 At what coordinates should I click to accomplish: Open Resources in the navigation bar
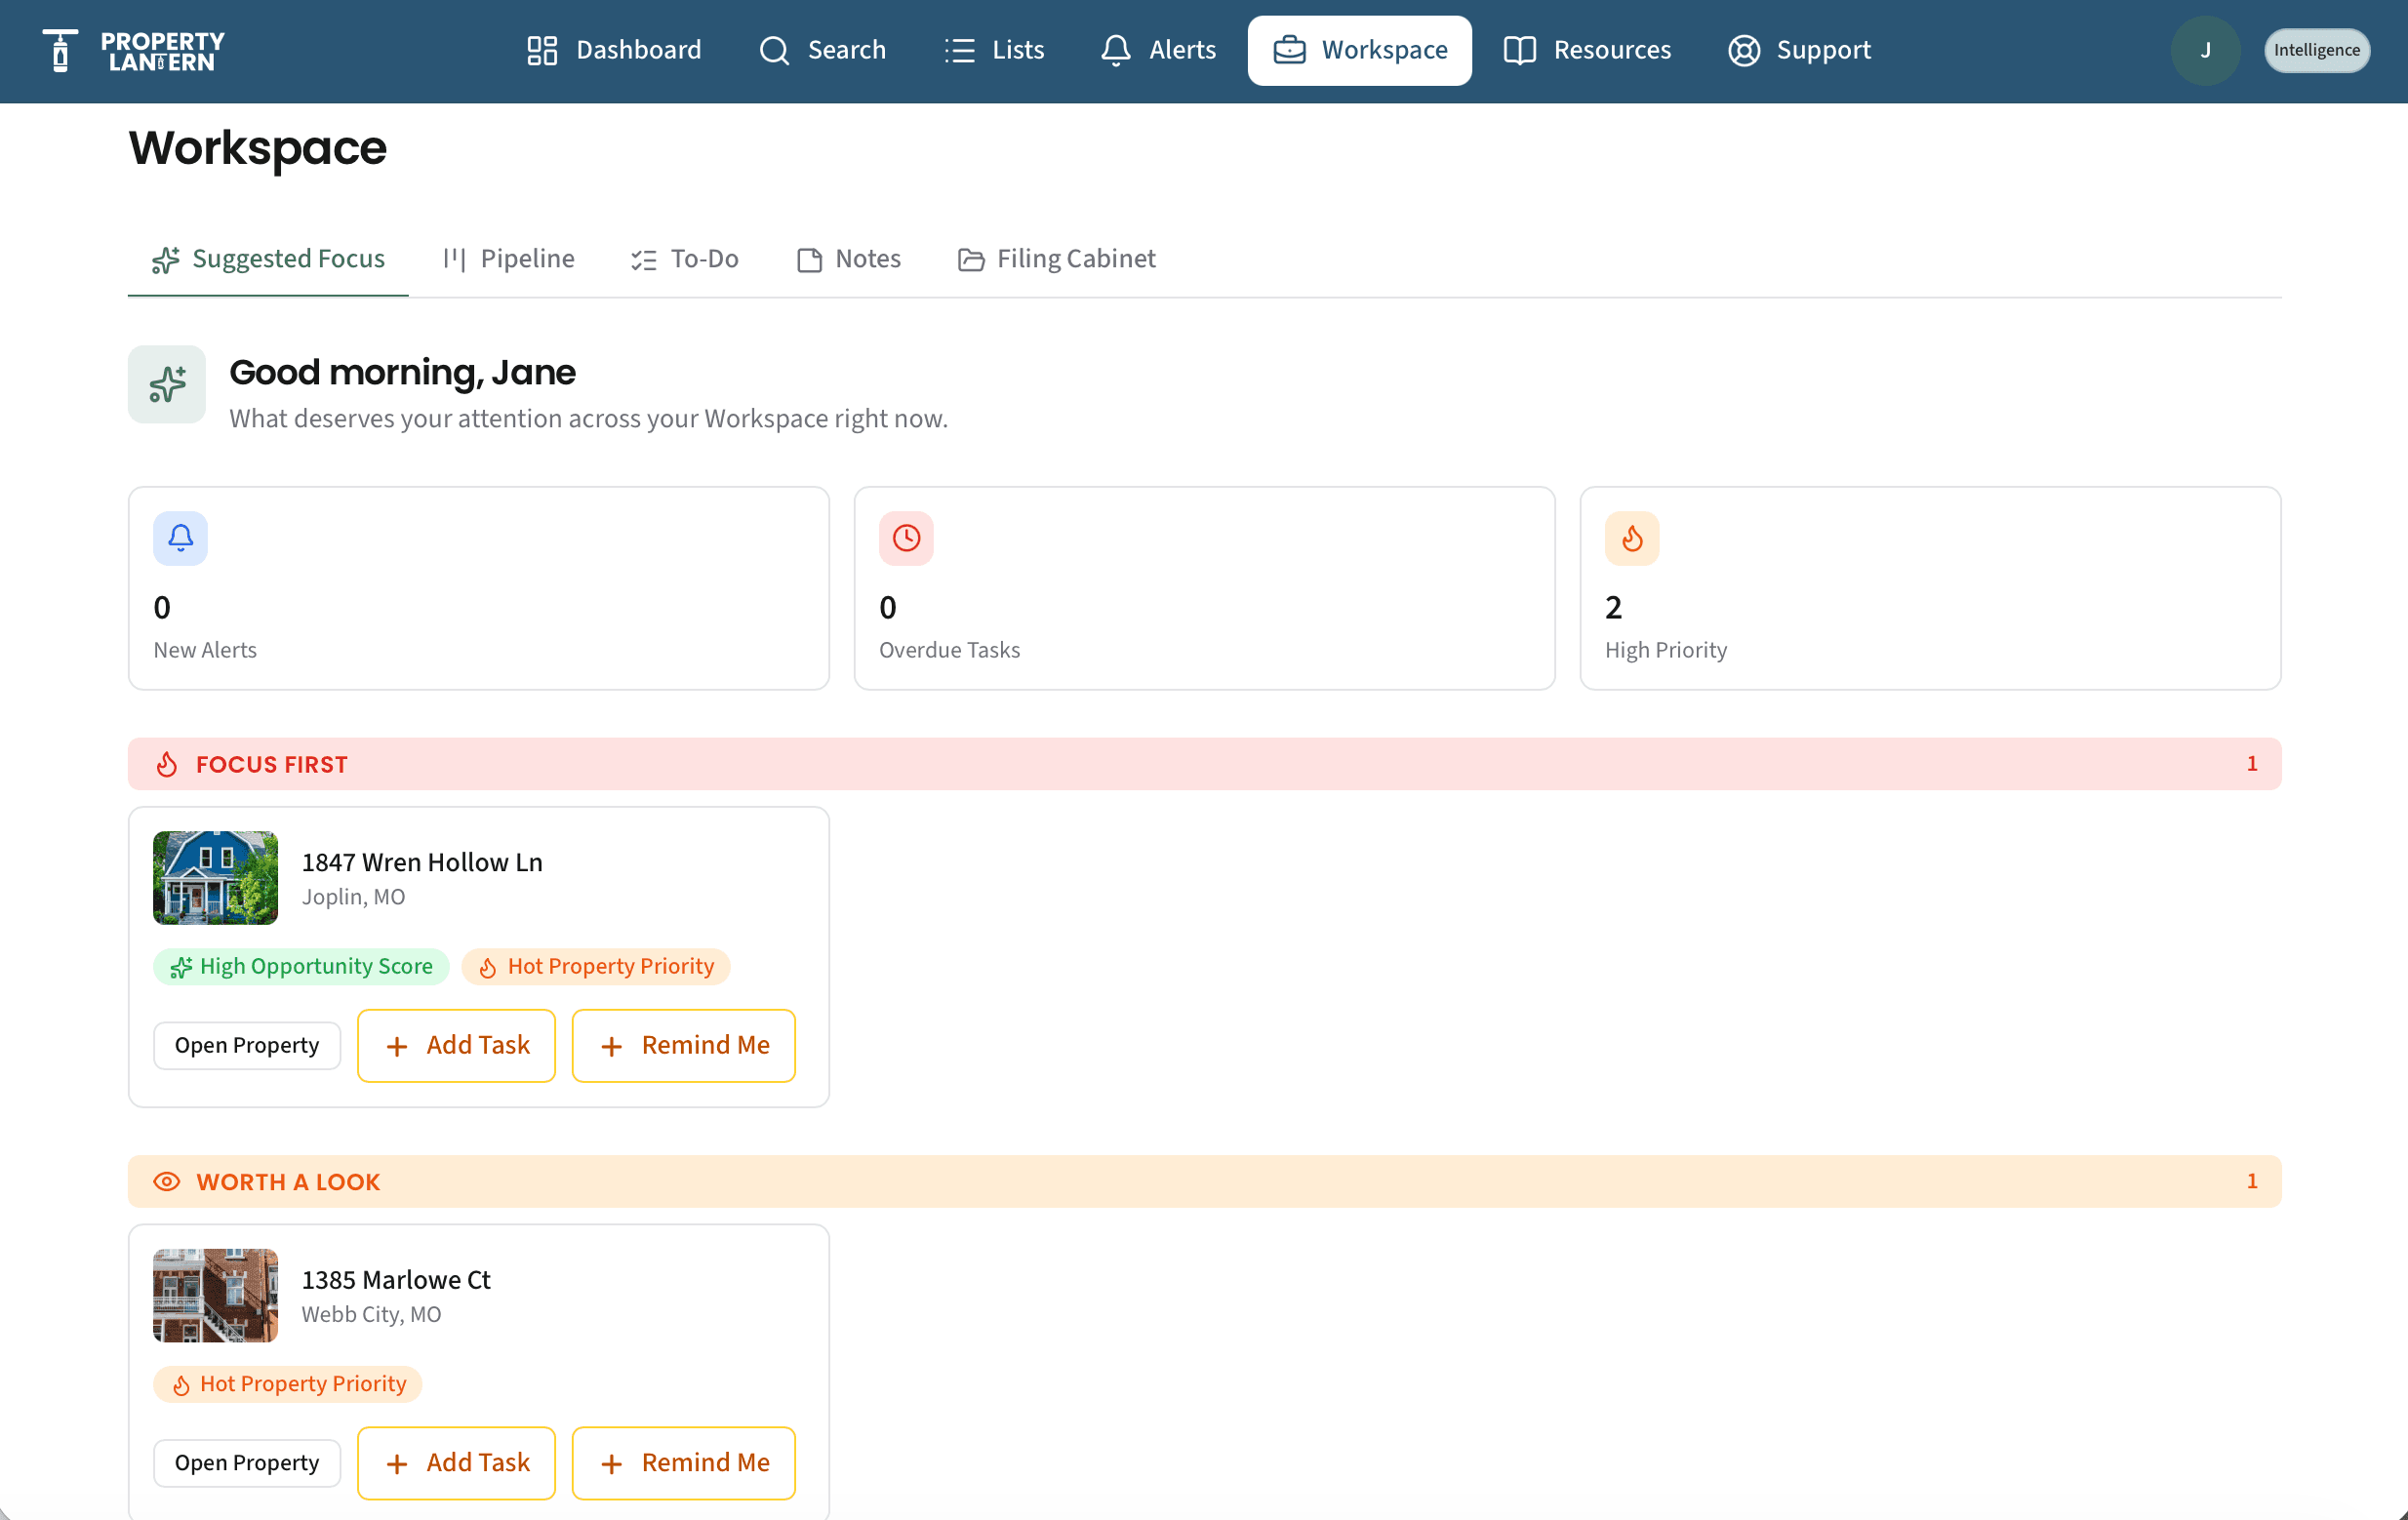coord(1587,50)
